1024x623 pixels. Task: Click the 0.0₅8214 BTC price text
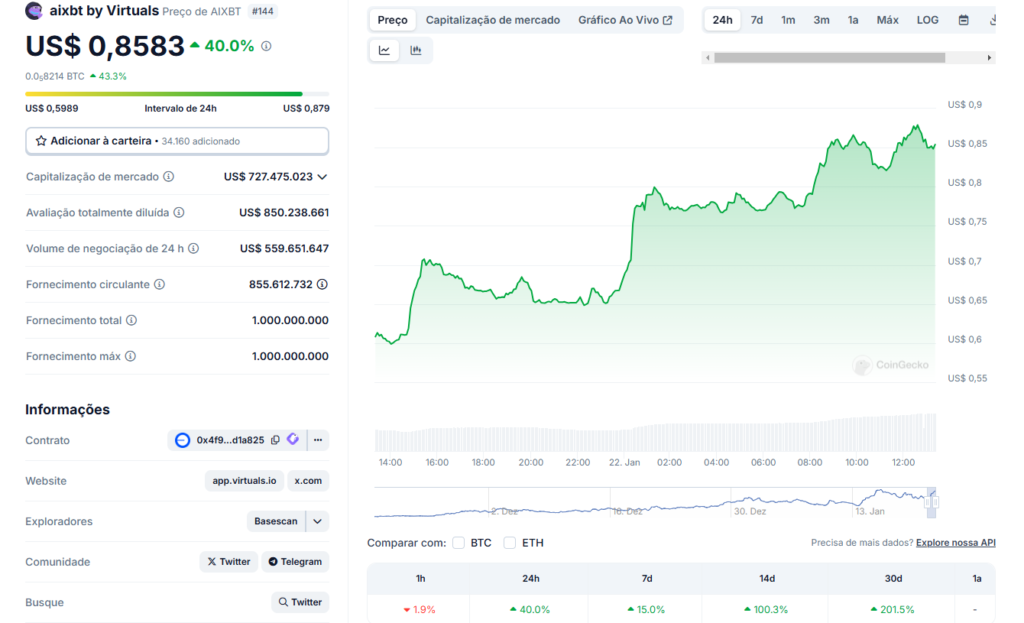click(55, 76)
